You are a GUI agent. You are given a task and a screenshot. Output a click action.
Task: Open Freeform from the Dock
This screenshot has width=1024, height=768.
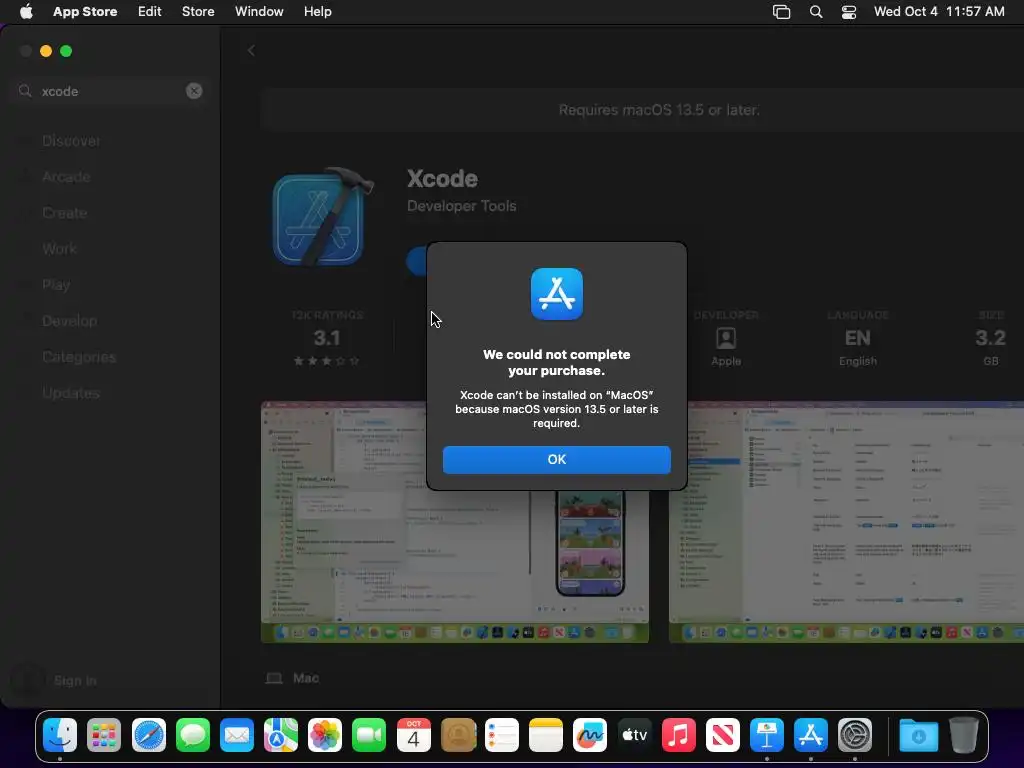(590, 735)
